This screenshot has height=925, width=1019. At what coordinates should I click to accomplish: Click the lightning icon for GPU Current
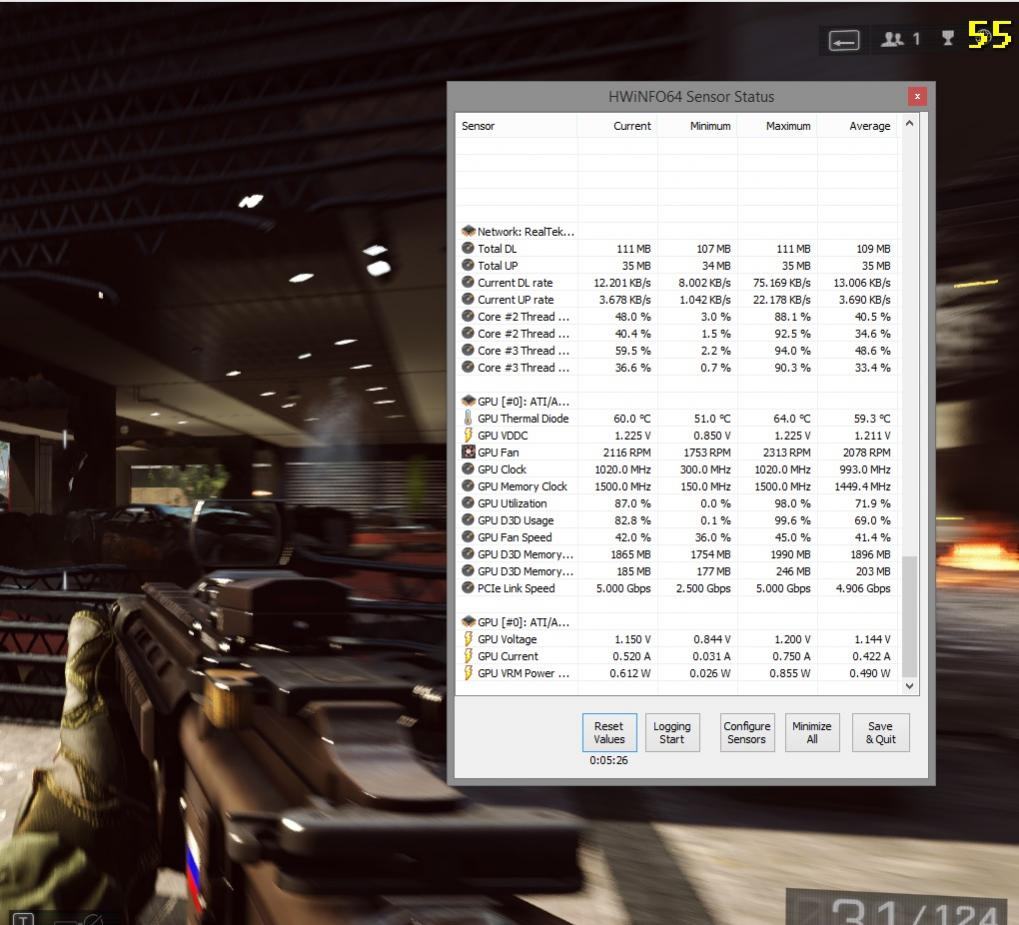(x=467, y=655)
